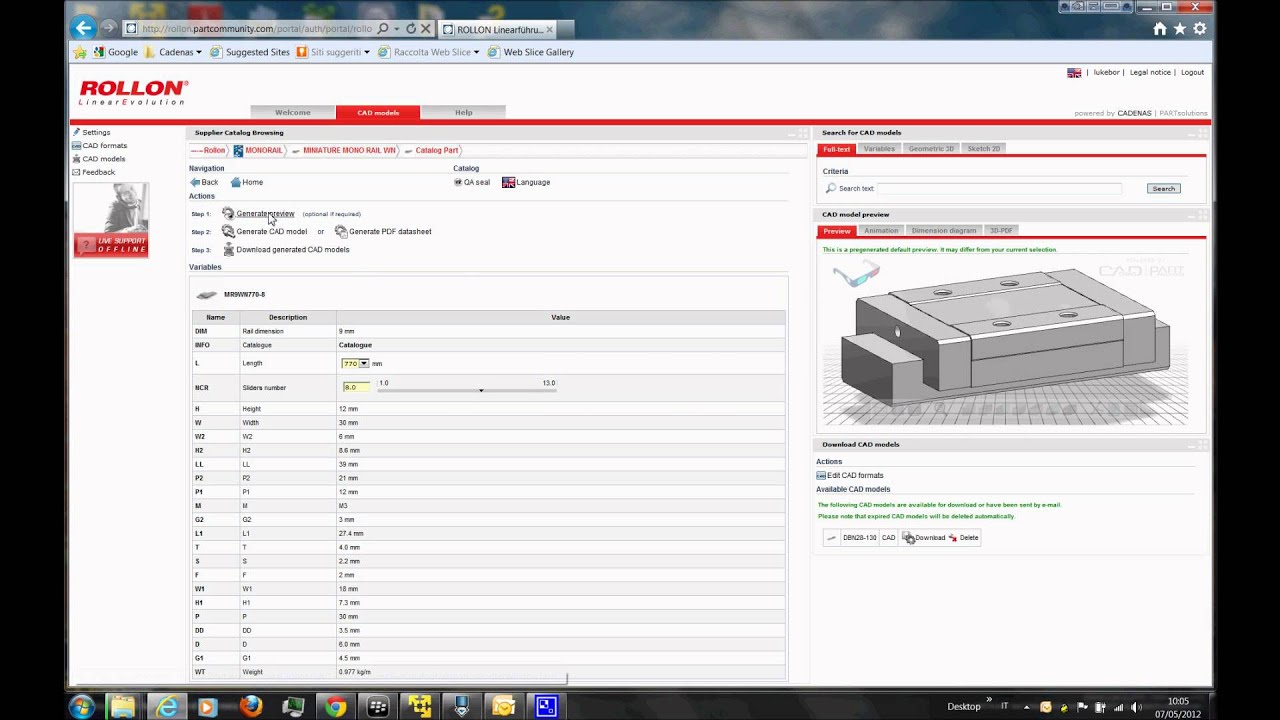
Task: Open Feedback in the left sidebar
Action: [x=93, y=172]
